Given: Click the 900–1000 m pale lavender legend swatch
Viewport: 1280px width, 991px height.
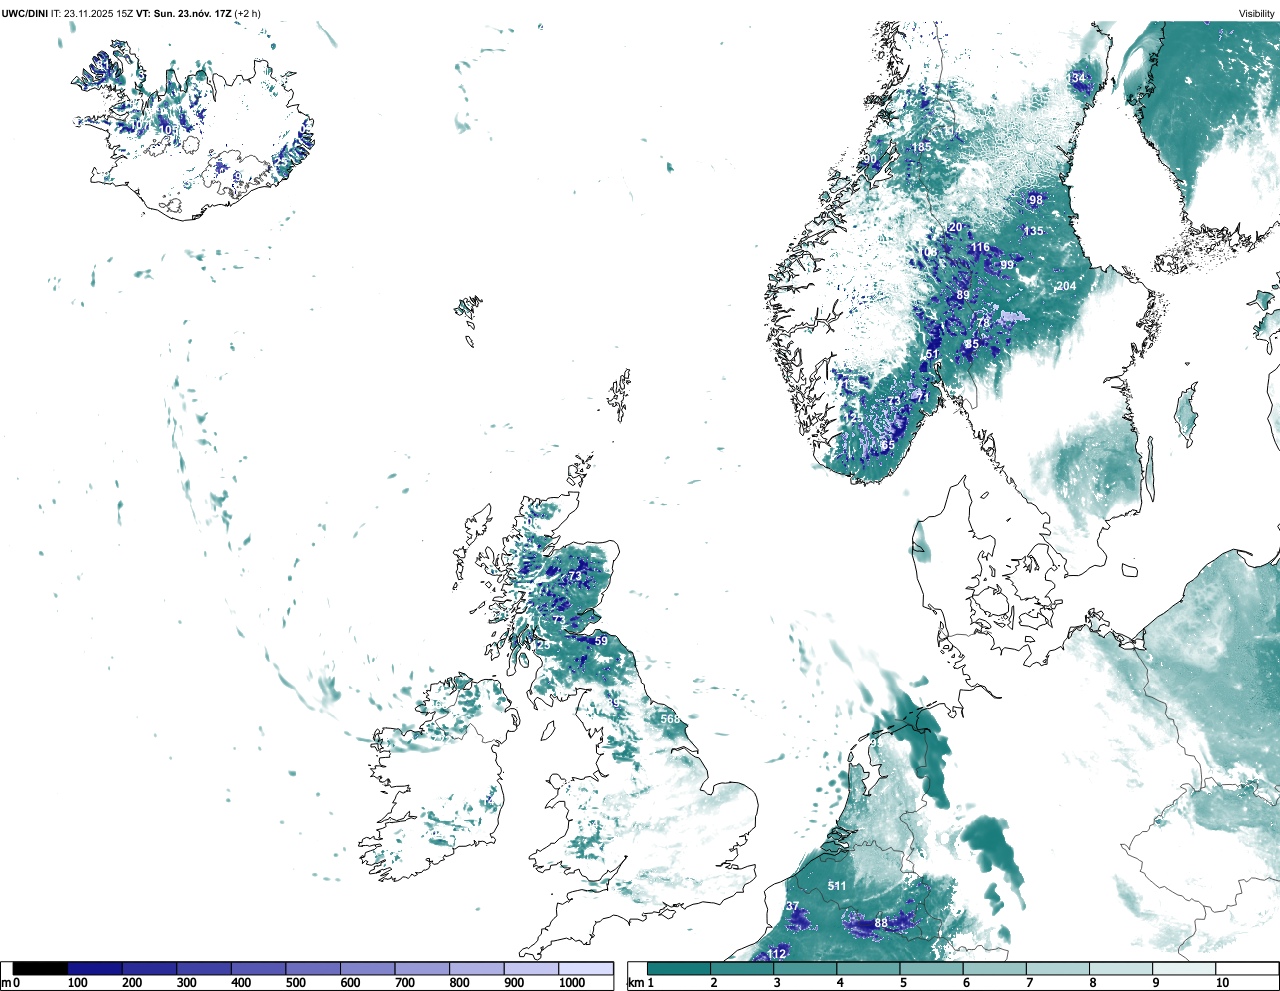Looking at the screenshot, I should pos(531,968).
